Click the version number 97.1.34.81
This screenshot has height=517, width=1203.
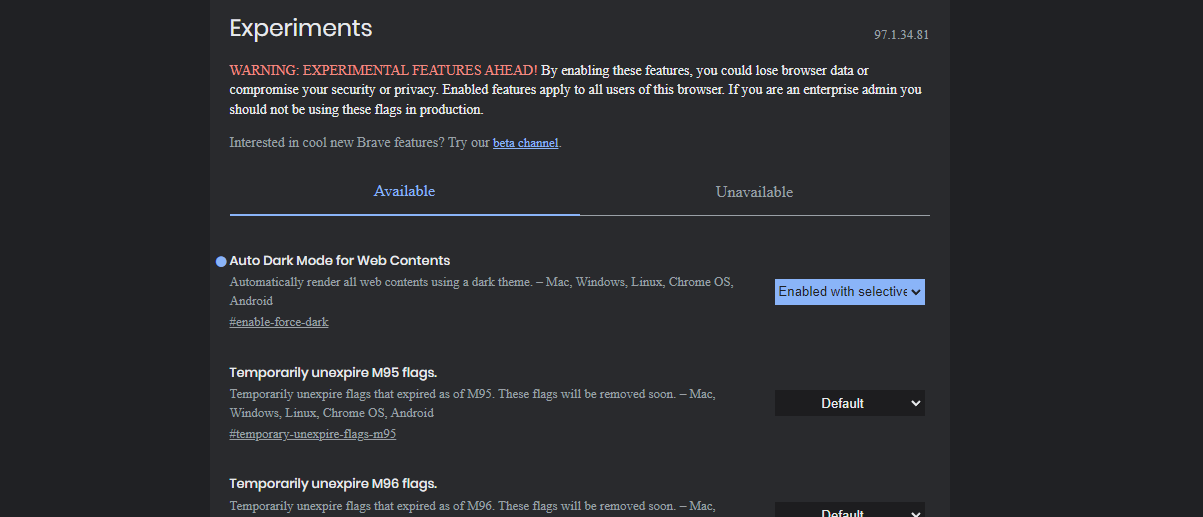901,35
